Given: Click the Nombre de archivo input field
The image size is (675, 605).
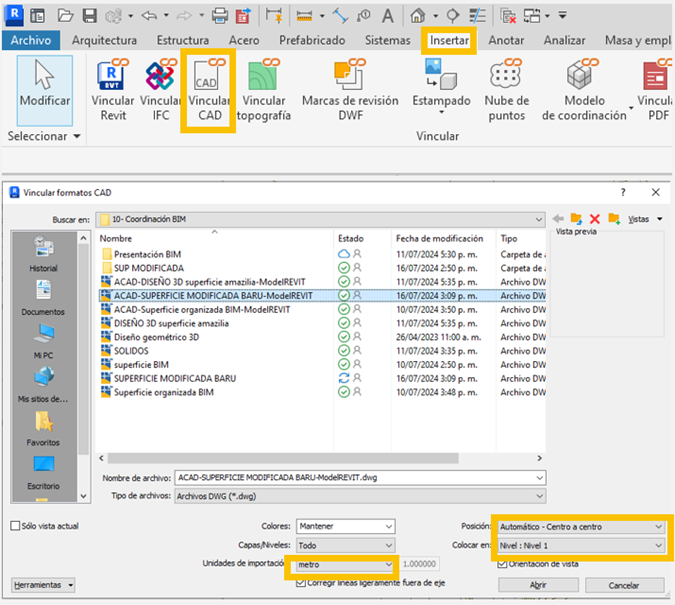Looking at the screenshot, I should pos(360,478).
